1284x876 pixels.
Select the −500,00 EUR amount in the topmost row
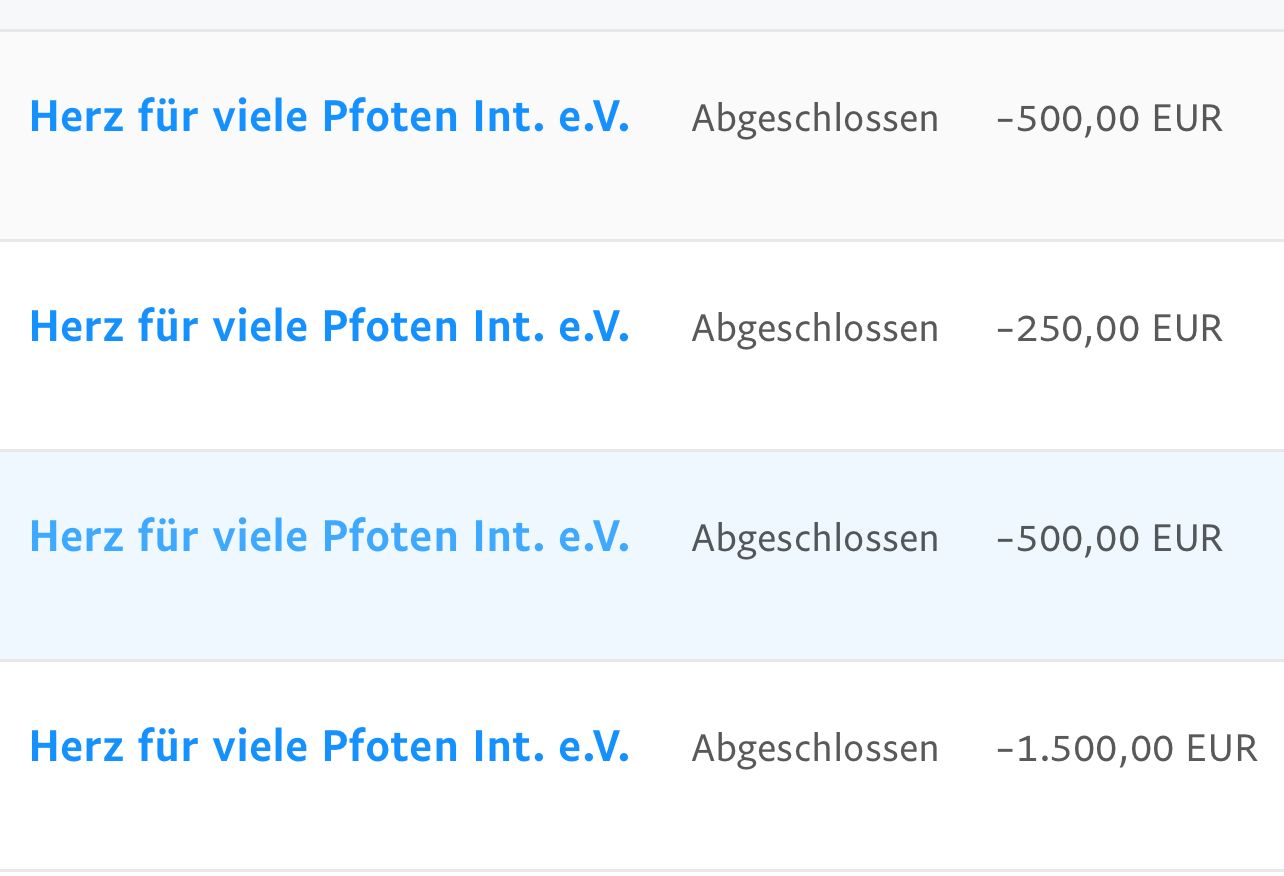click(1109, 119)
